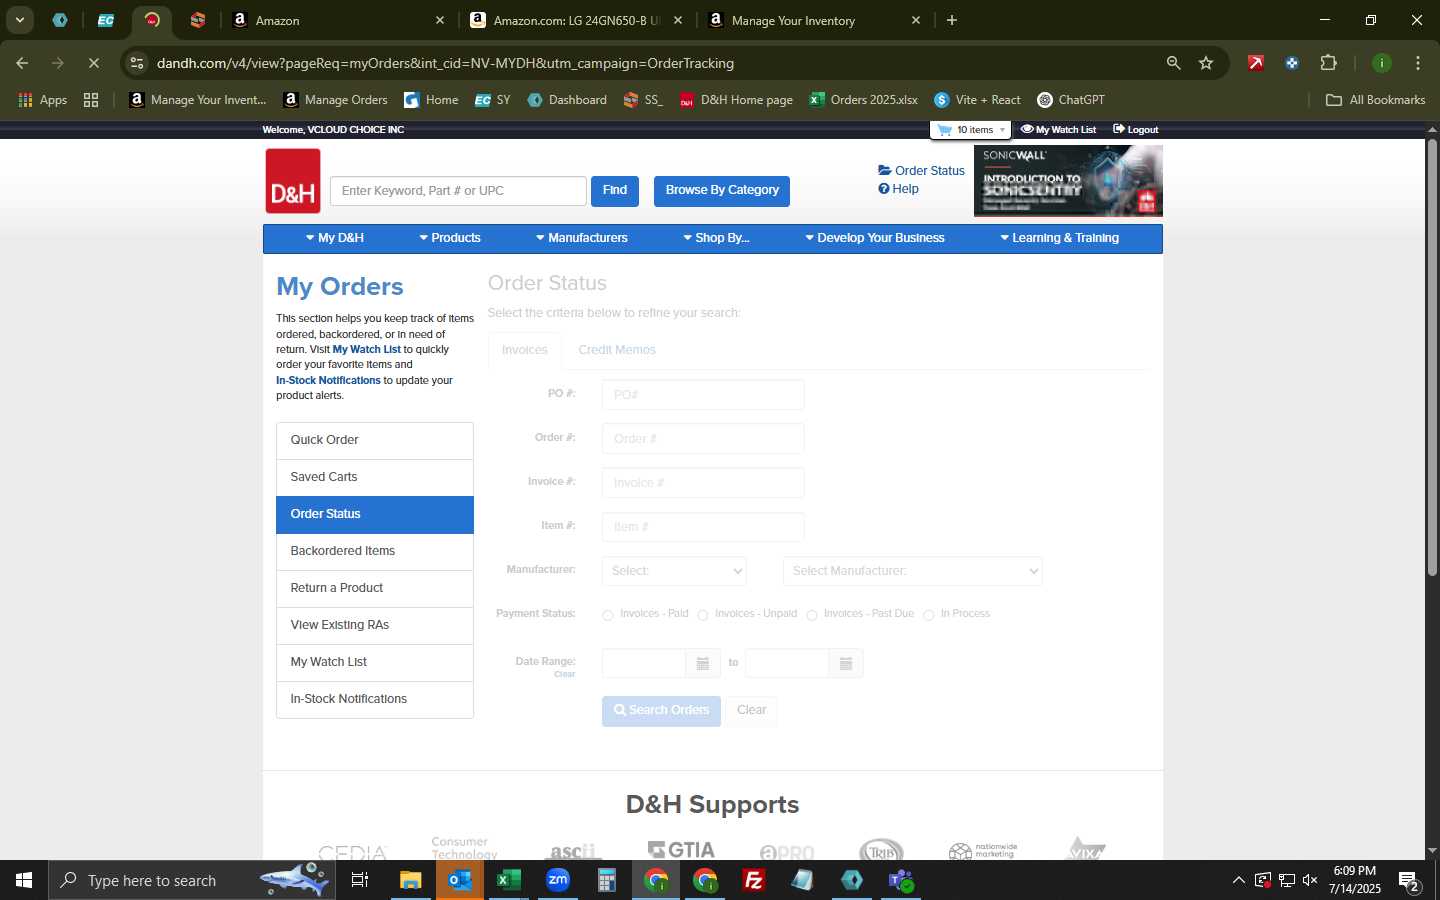Viewport: 1440px width, 900px height.
Task: Open the Apps bookmark grid
Action: pos(43,100)
